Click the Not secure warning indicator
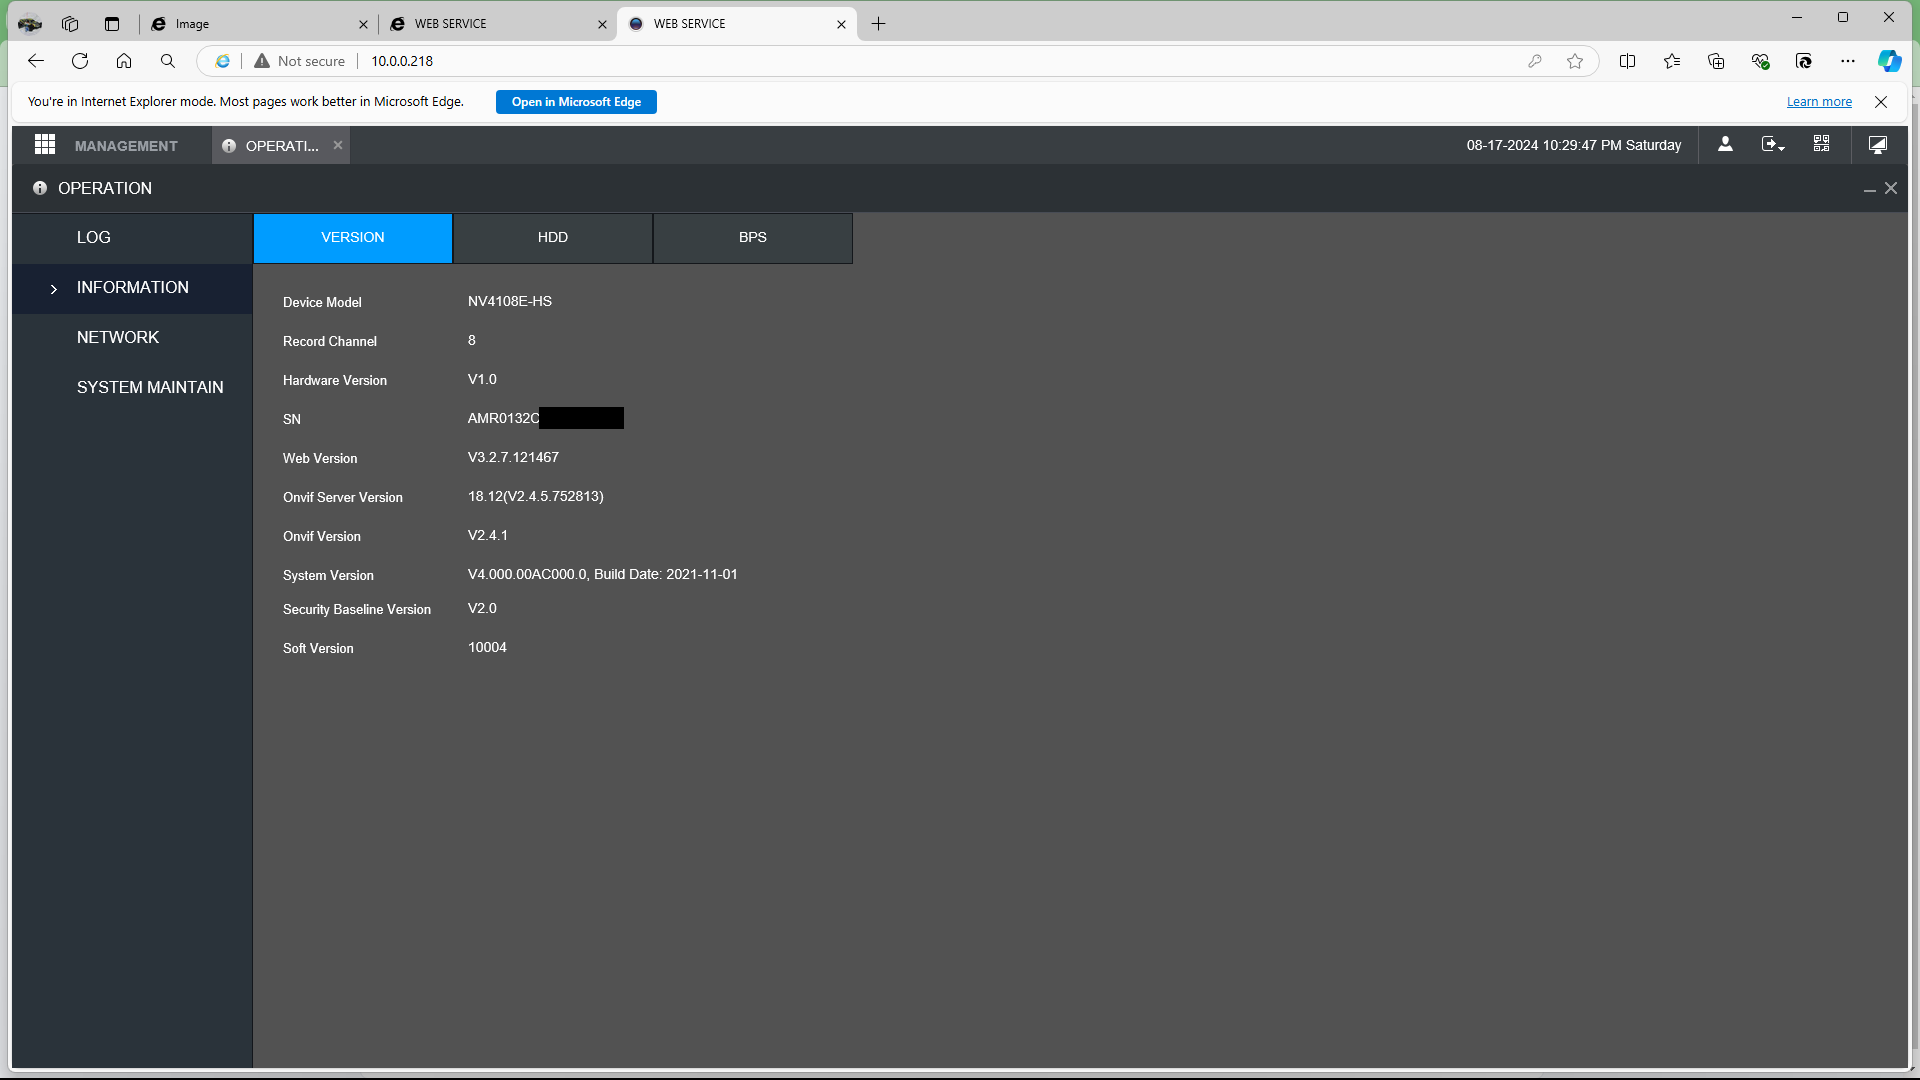Screen dimensions: 1920x1080 pyautogui.click(x=299, y=61)
